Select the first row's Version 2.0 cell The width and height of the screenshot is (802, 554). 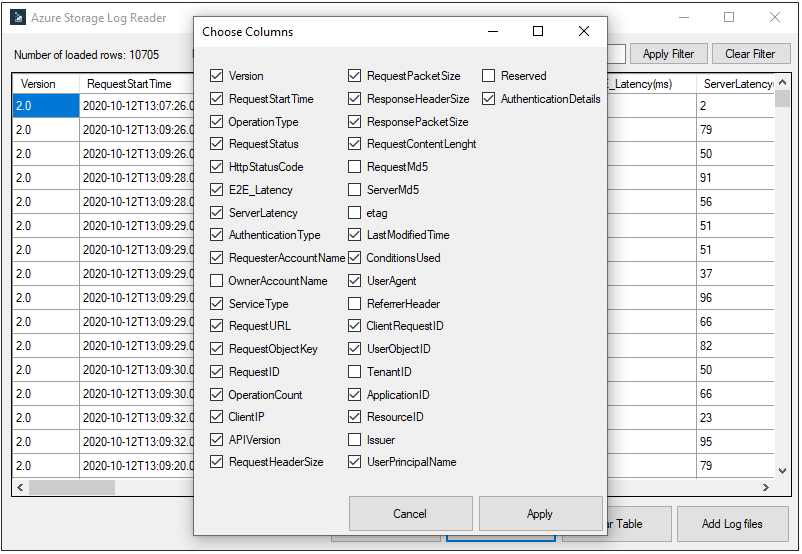46,106
